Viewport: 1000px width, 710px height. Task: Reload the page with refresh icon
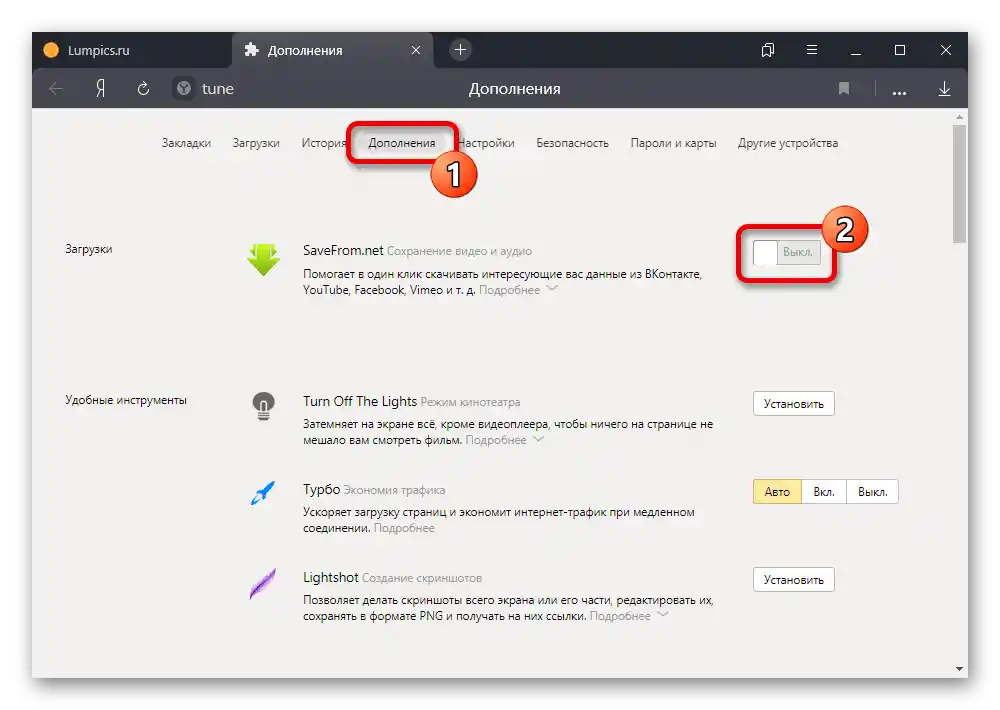pyautogui.click(x=143, y=89)
